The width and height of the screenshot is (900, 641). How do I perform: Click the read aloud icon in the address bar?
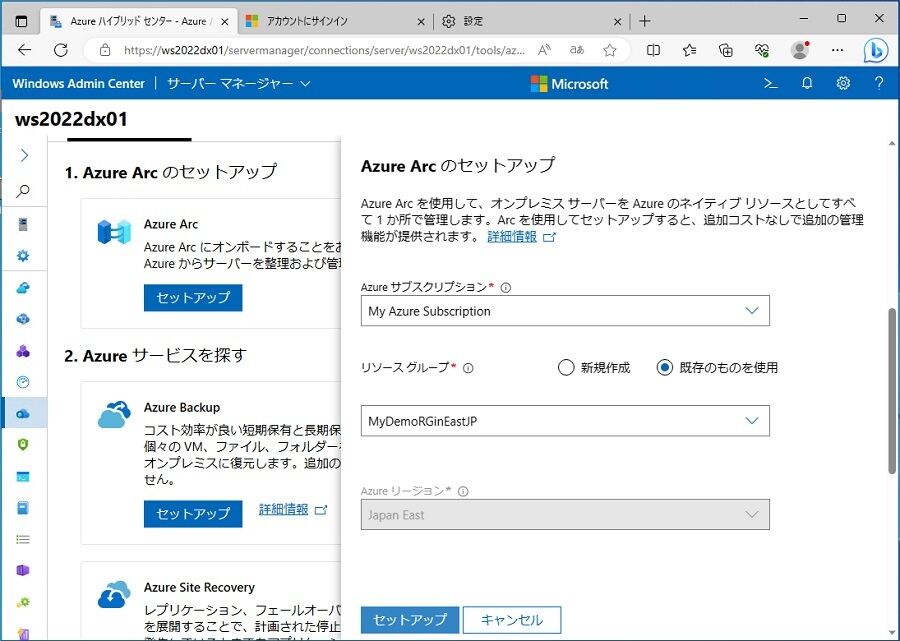click(544, 50)
